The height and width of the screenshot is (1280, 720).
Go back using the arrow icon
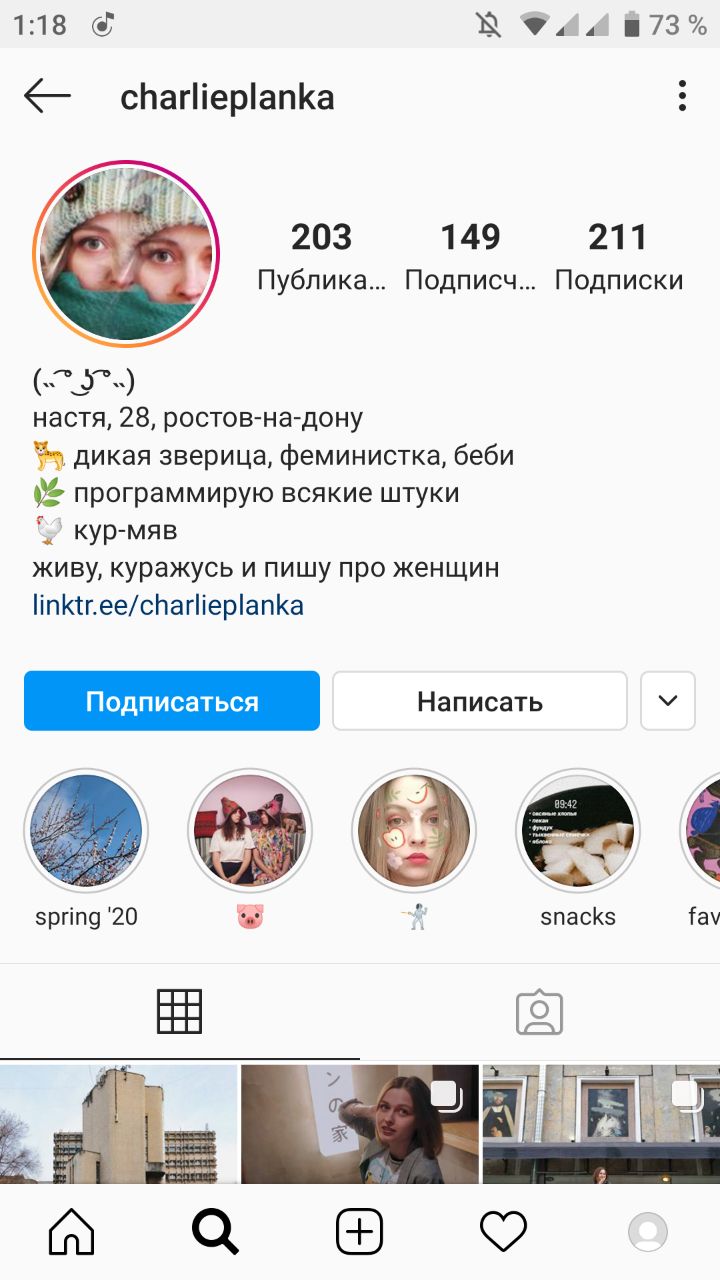coord(48,97)
